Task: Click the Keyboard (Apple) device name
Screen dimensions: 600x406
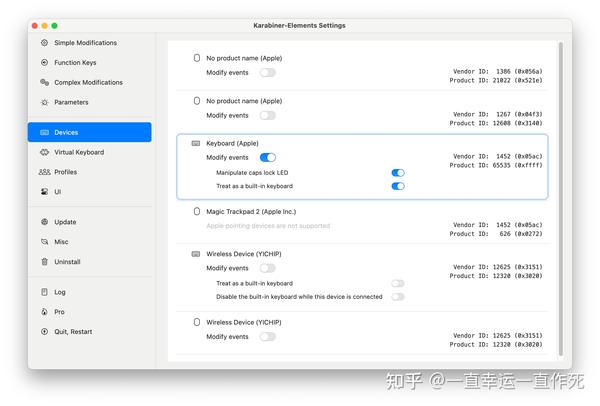Action: pos(232,143)
